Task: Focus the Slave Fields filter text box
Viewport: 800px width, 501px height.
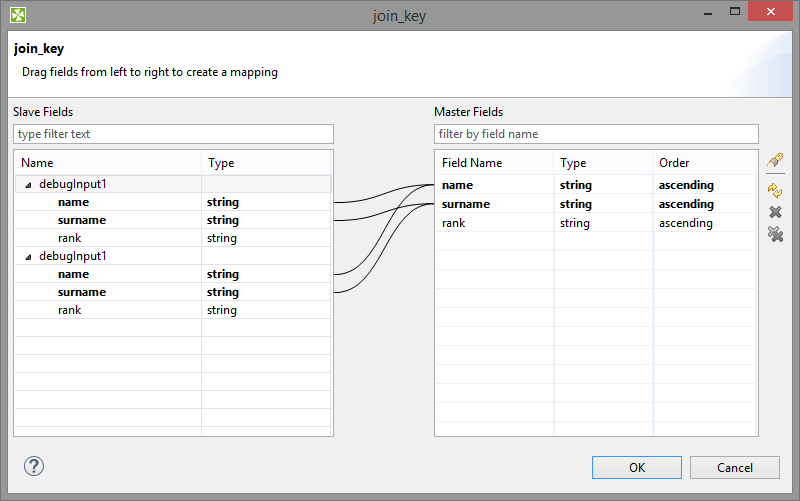Action: point(173,134)
